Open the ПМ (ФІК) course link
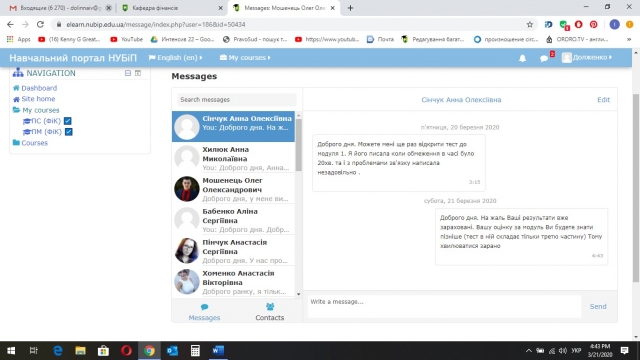The image size is (640, 360). pyautogui.click(x=46, y=132)
